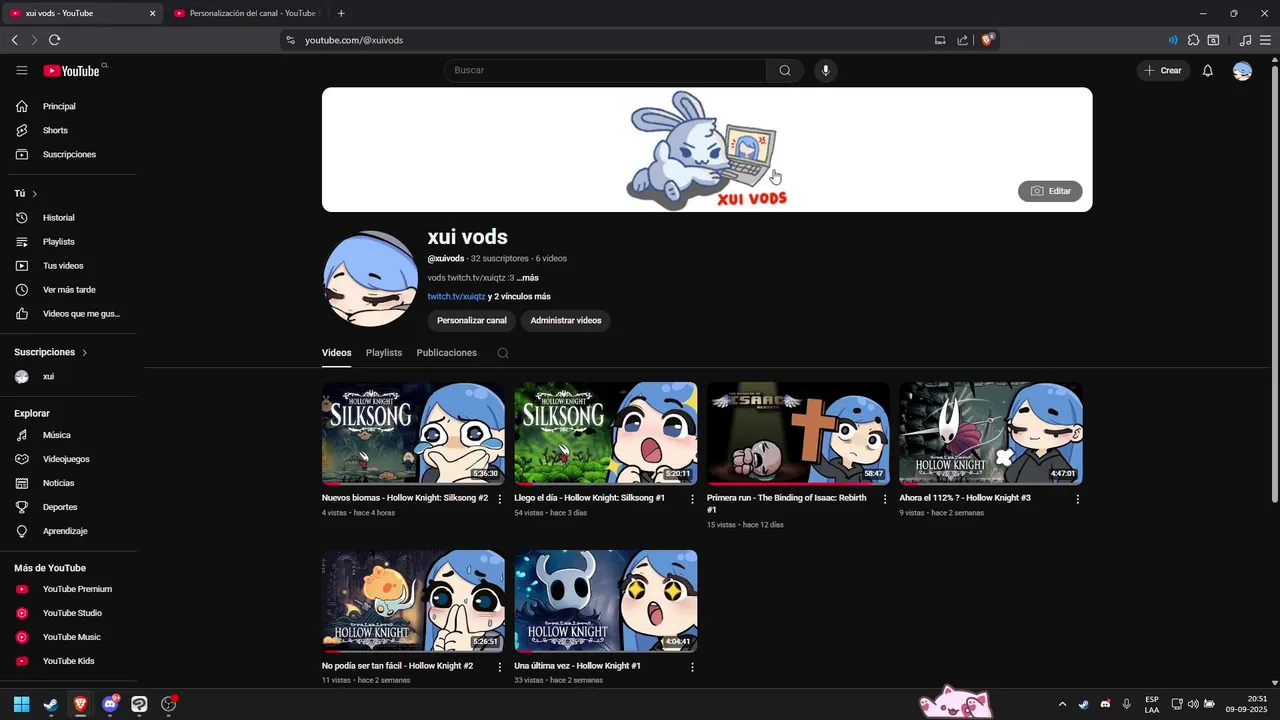Show hidden system tray icons
Screen dimensions: 1280x720
coord(1062,704)
